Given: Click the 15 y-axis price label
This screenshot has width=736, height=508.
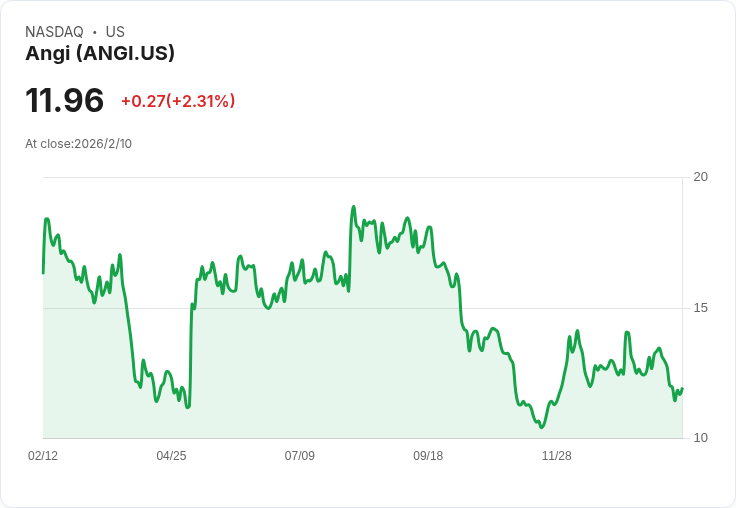Looking at the screenshot, I should [x=701, y=308].
